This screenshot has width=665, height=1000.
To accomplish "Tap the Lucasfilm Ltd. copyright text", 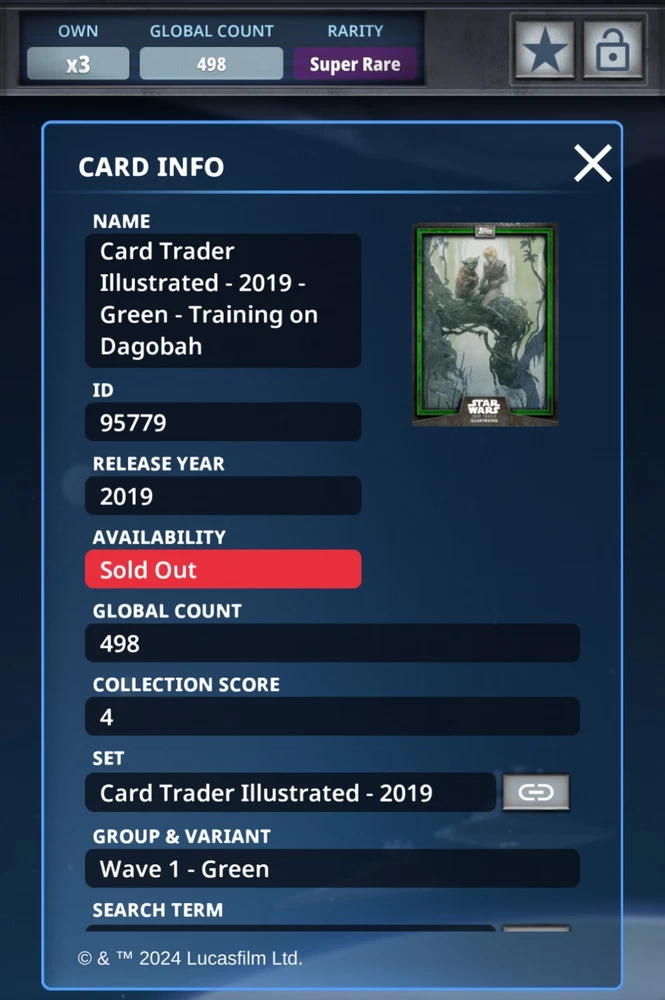I will click(190, 958).
